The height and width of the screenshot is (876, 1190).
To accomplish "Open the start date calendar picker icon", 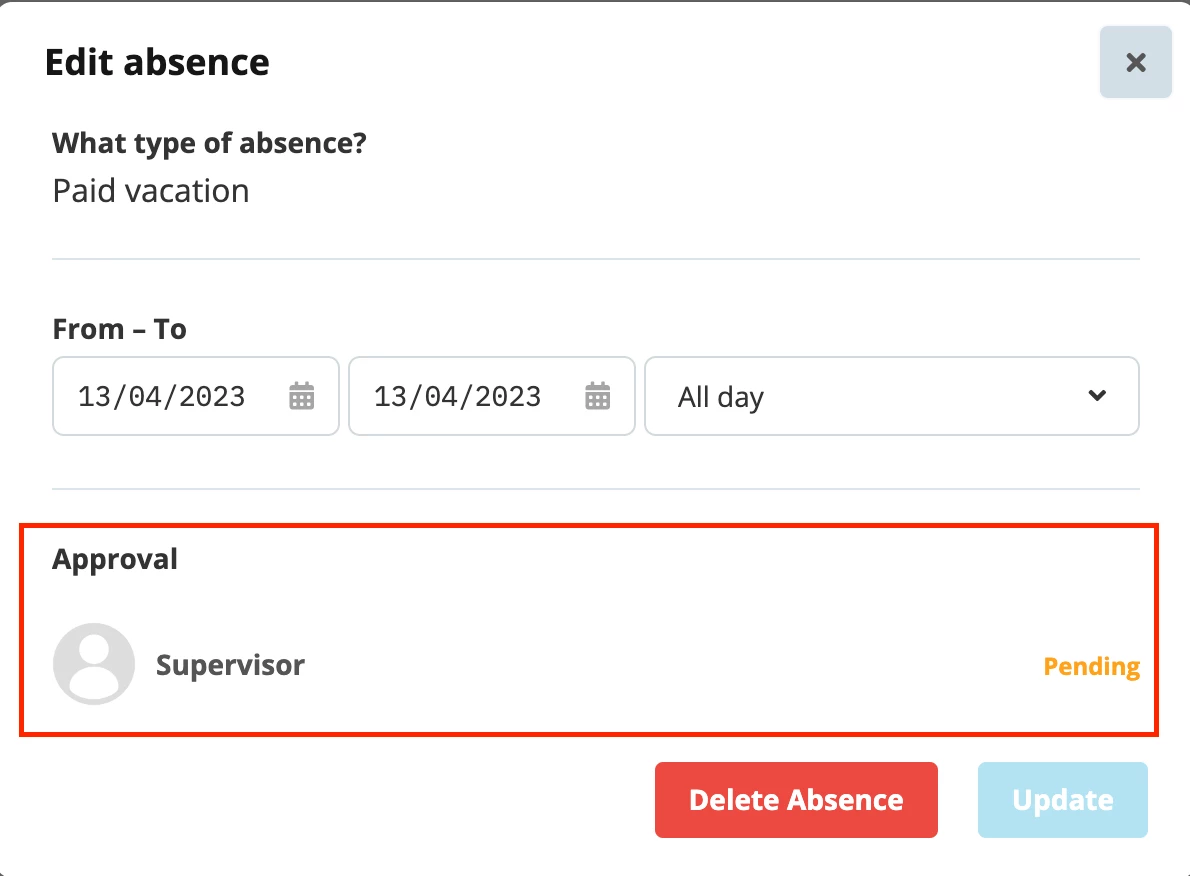I will tap(301, 396).
